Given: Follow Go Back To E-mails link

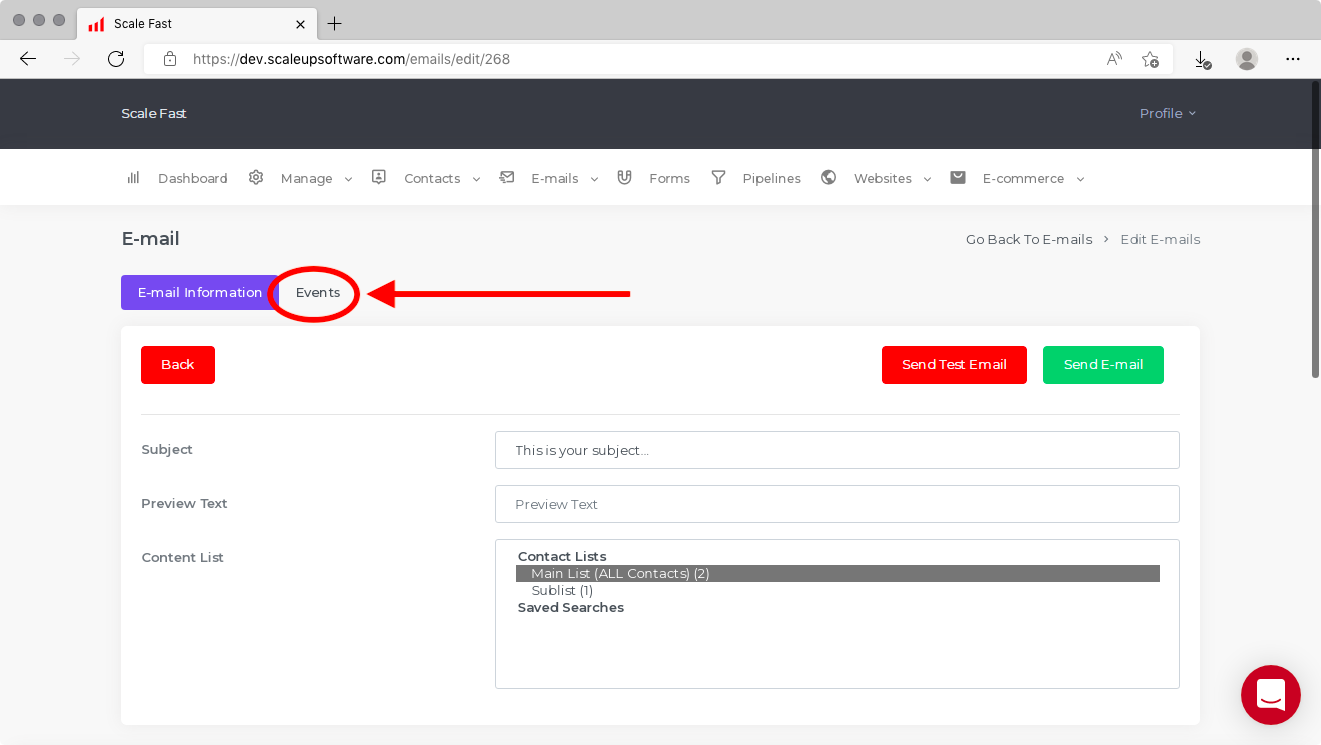Looking at the screenshot, I should point(1029,240).
